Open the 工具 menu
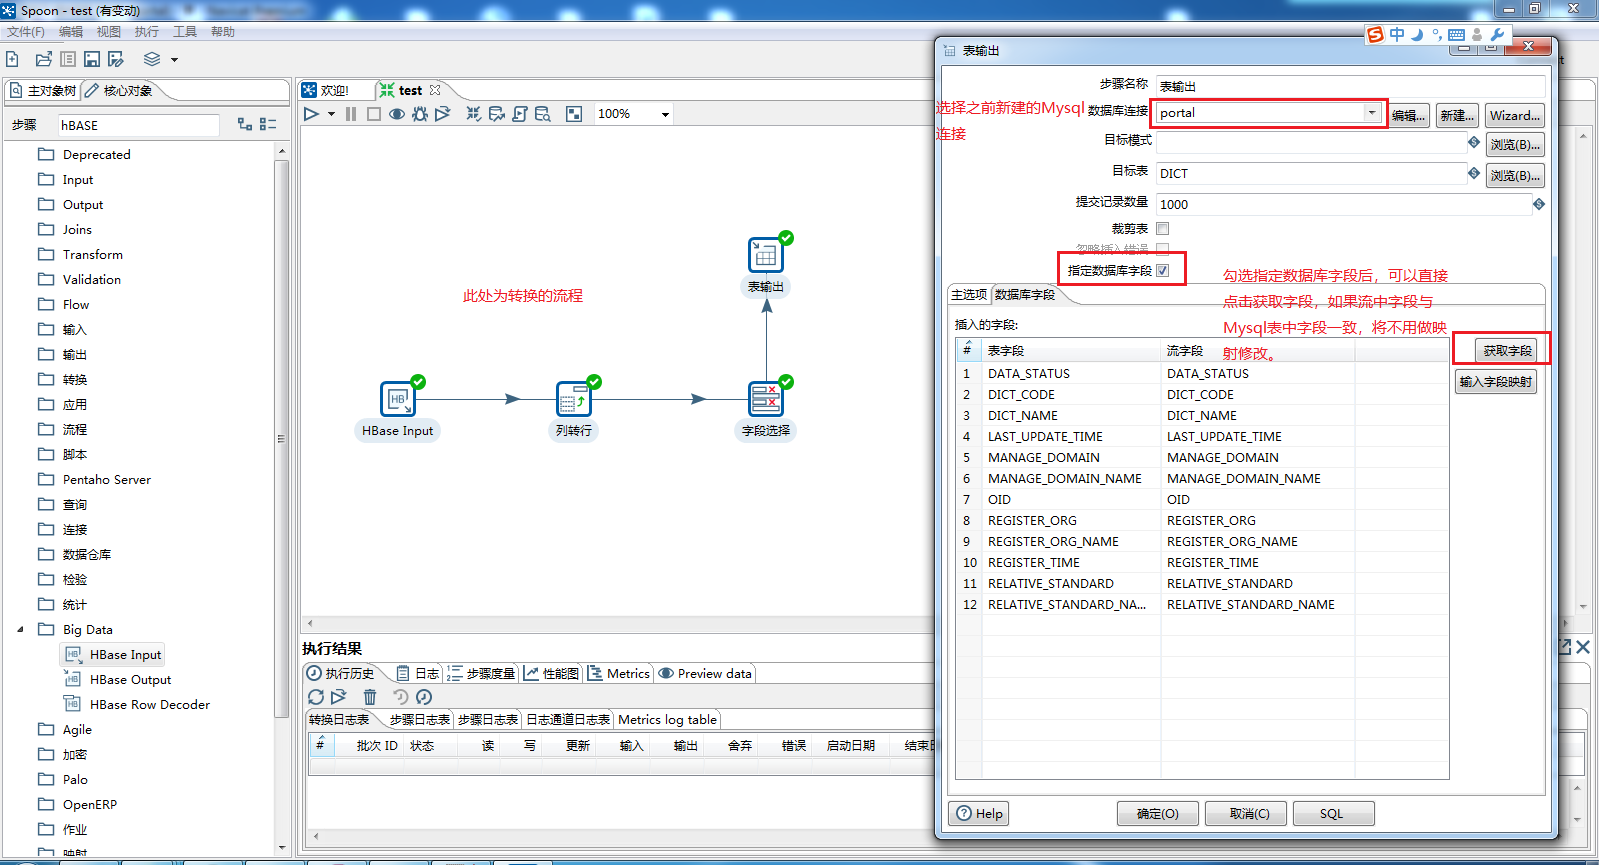 185,32
